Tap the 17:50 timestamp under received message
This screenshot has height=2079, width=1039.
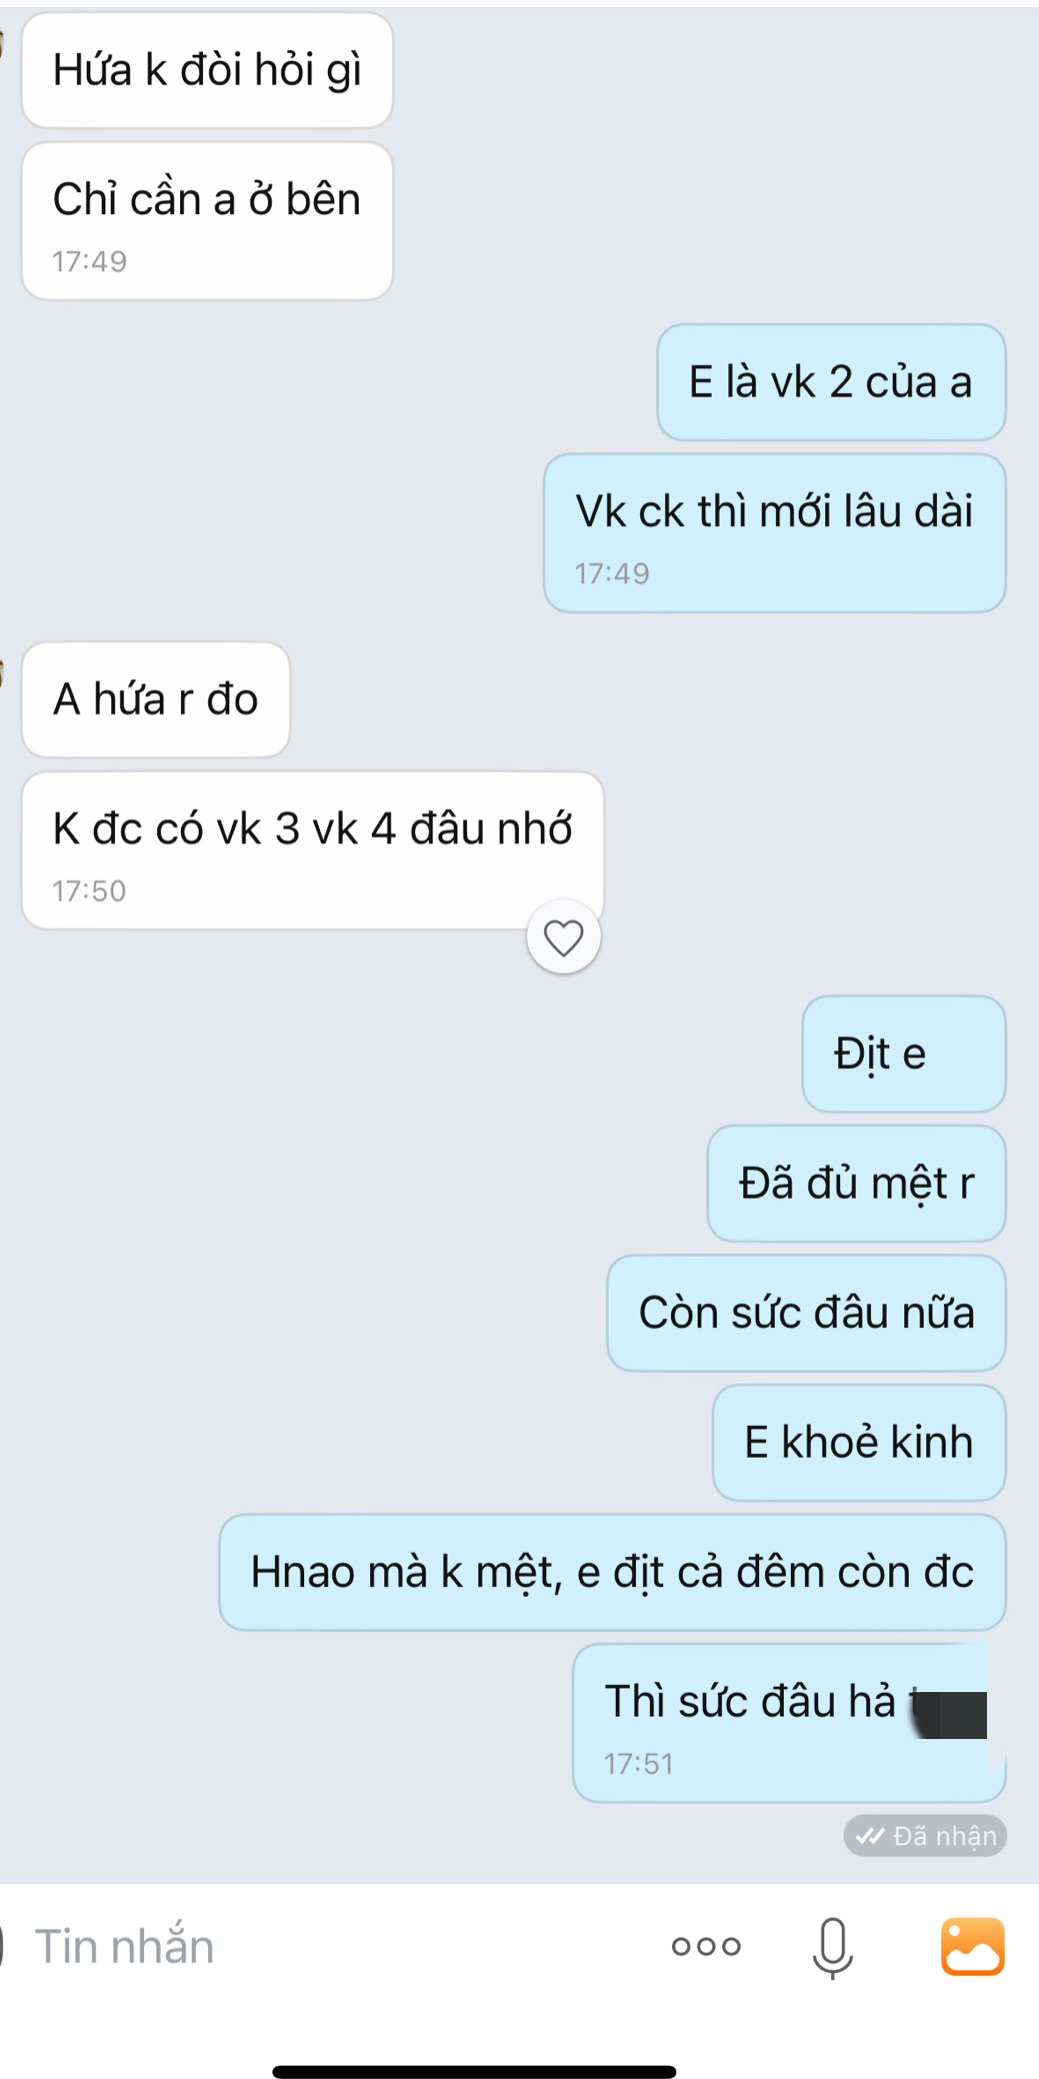89,891
